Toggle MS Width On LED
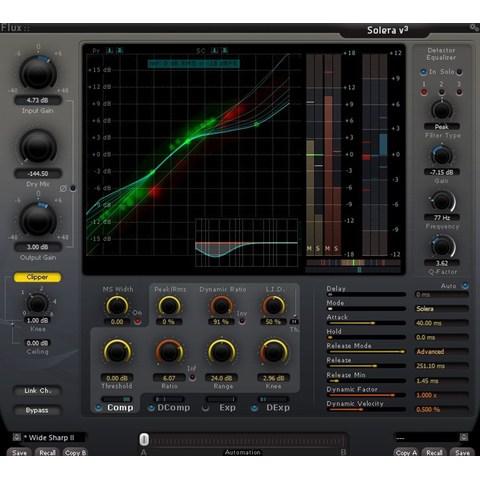Image resolution: width=480 pixels, height=480 pixels. pos(137,321)
